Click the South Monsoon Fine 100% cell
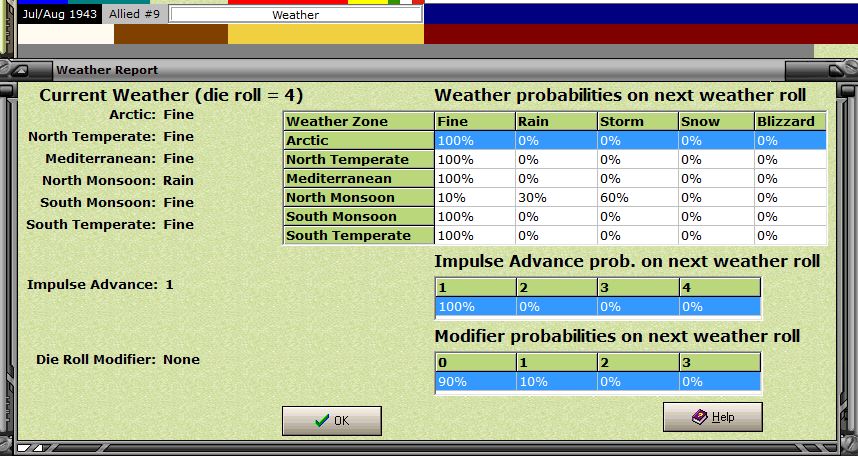This screenshot has width=858, height=456. 475,217
